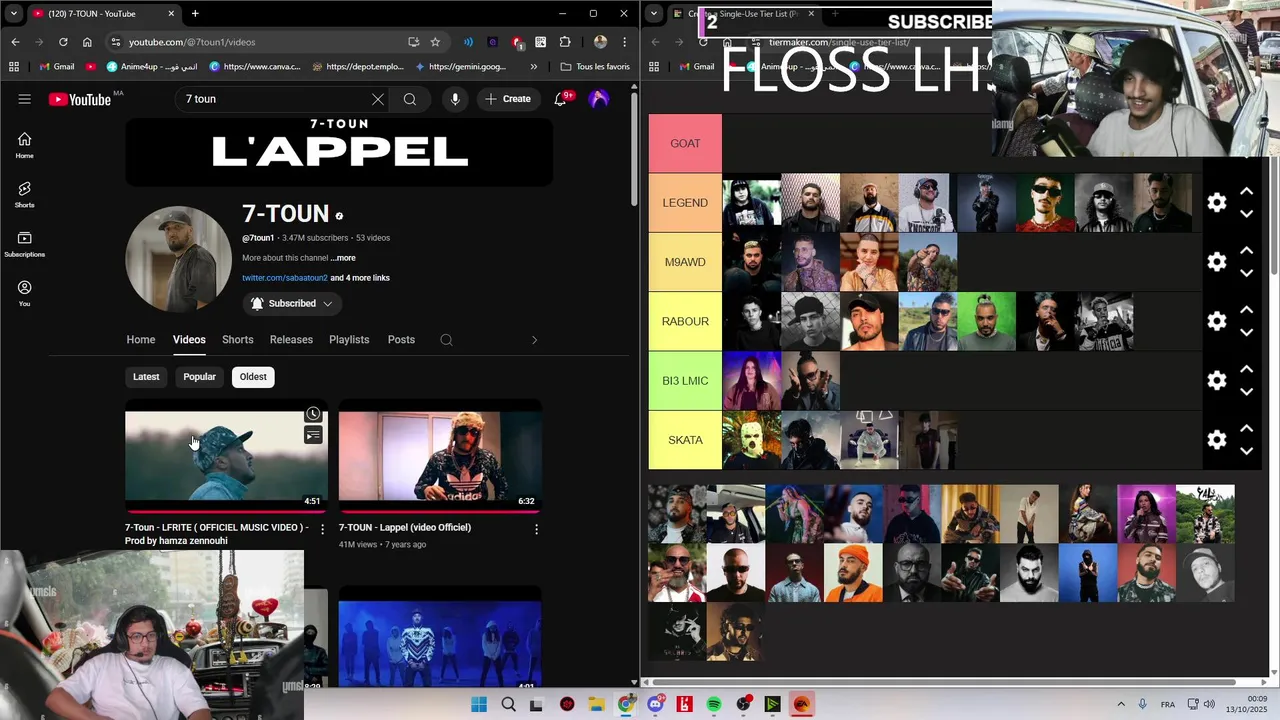Switch to the channel Home tab
The image size is (1280, 720).
[141, 340]
